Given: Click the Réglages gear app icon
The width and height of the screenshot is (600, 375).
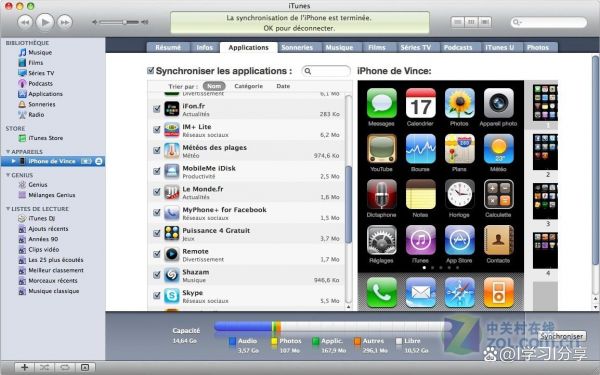Looking at the screenshot, I should pyautogui.click(x=382, y=240).
